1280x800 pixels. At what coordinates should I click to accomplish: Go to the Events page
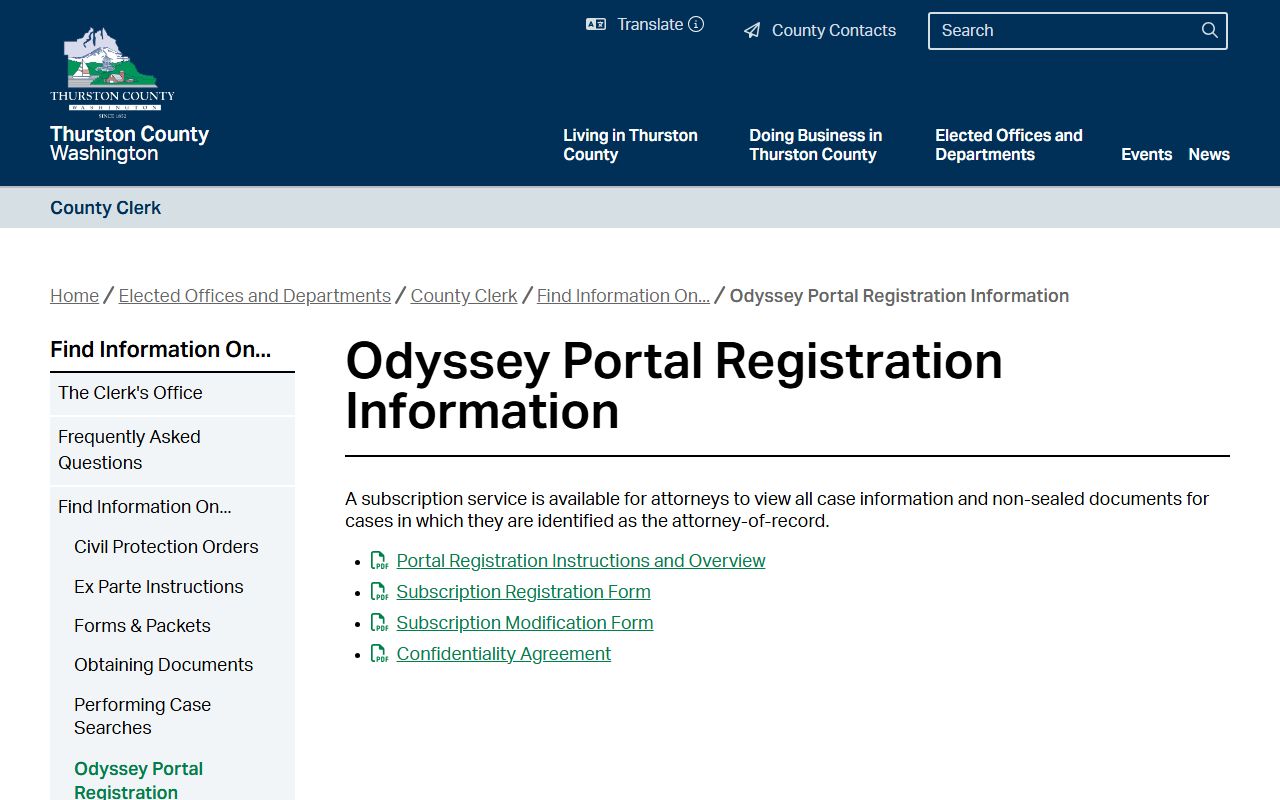[x=1146, y=154]
